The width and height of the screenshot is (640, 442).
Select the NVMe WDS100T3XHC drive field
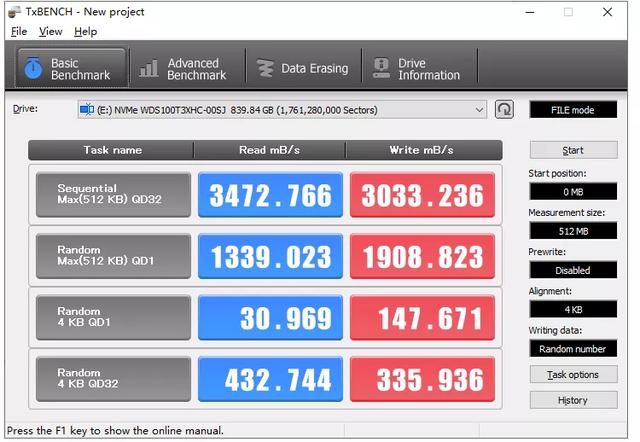(282, 110)
